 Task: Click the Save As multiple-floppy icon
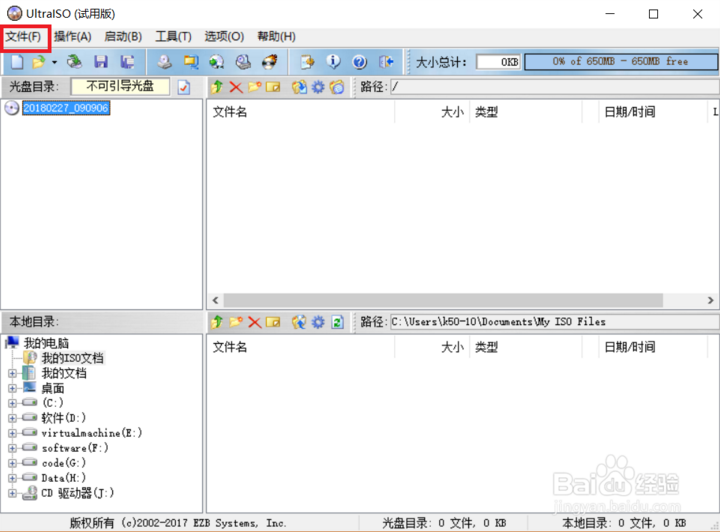click(x=127, y=62)
